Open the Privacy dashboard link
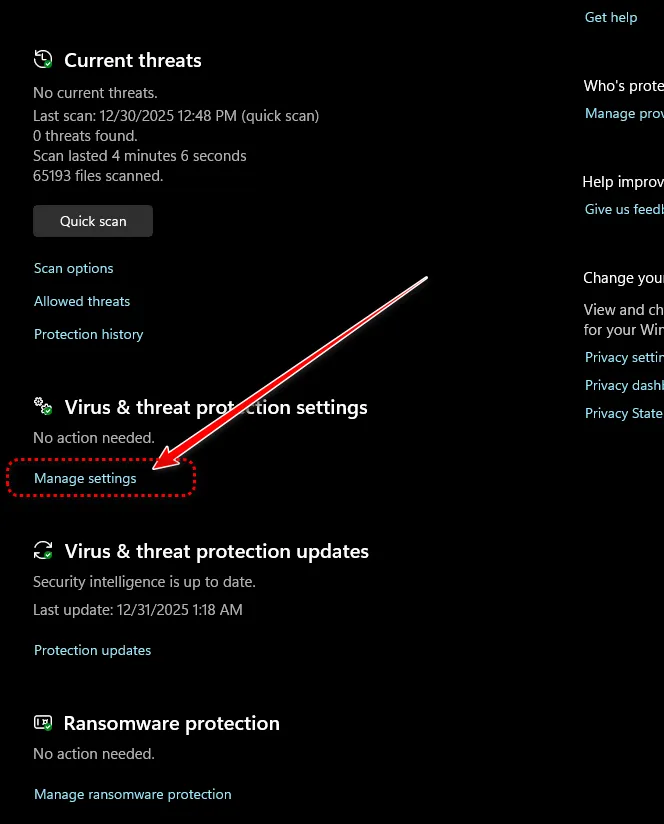The image size is (664, 824). (x=624, y=385)
